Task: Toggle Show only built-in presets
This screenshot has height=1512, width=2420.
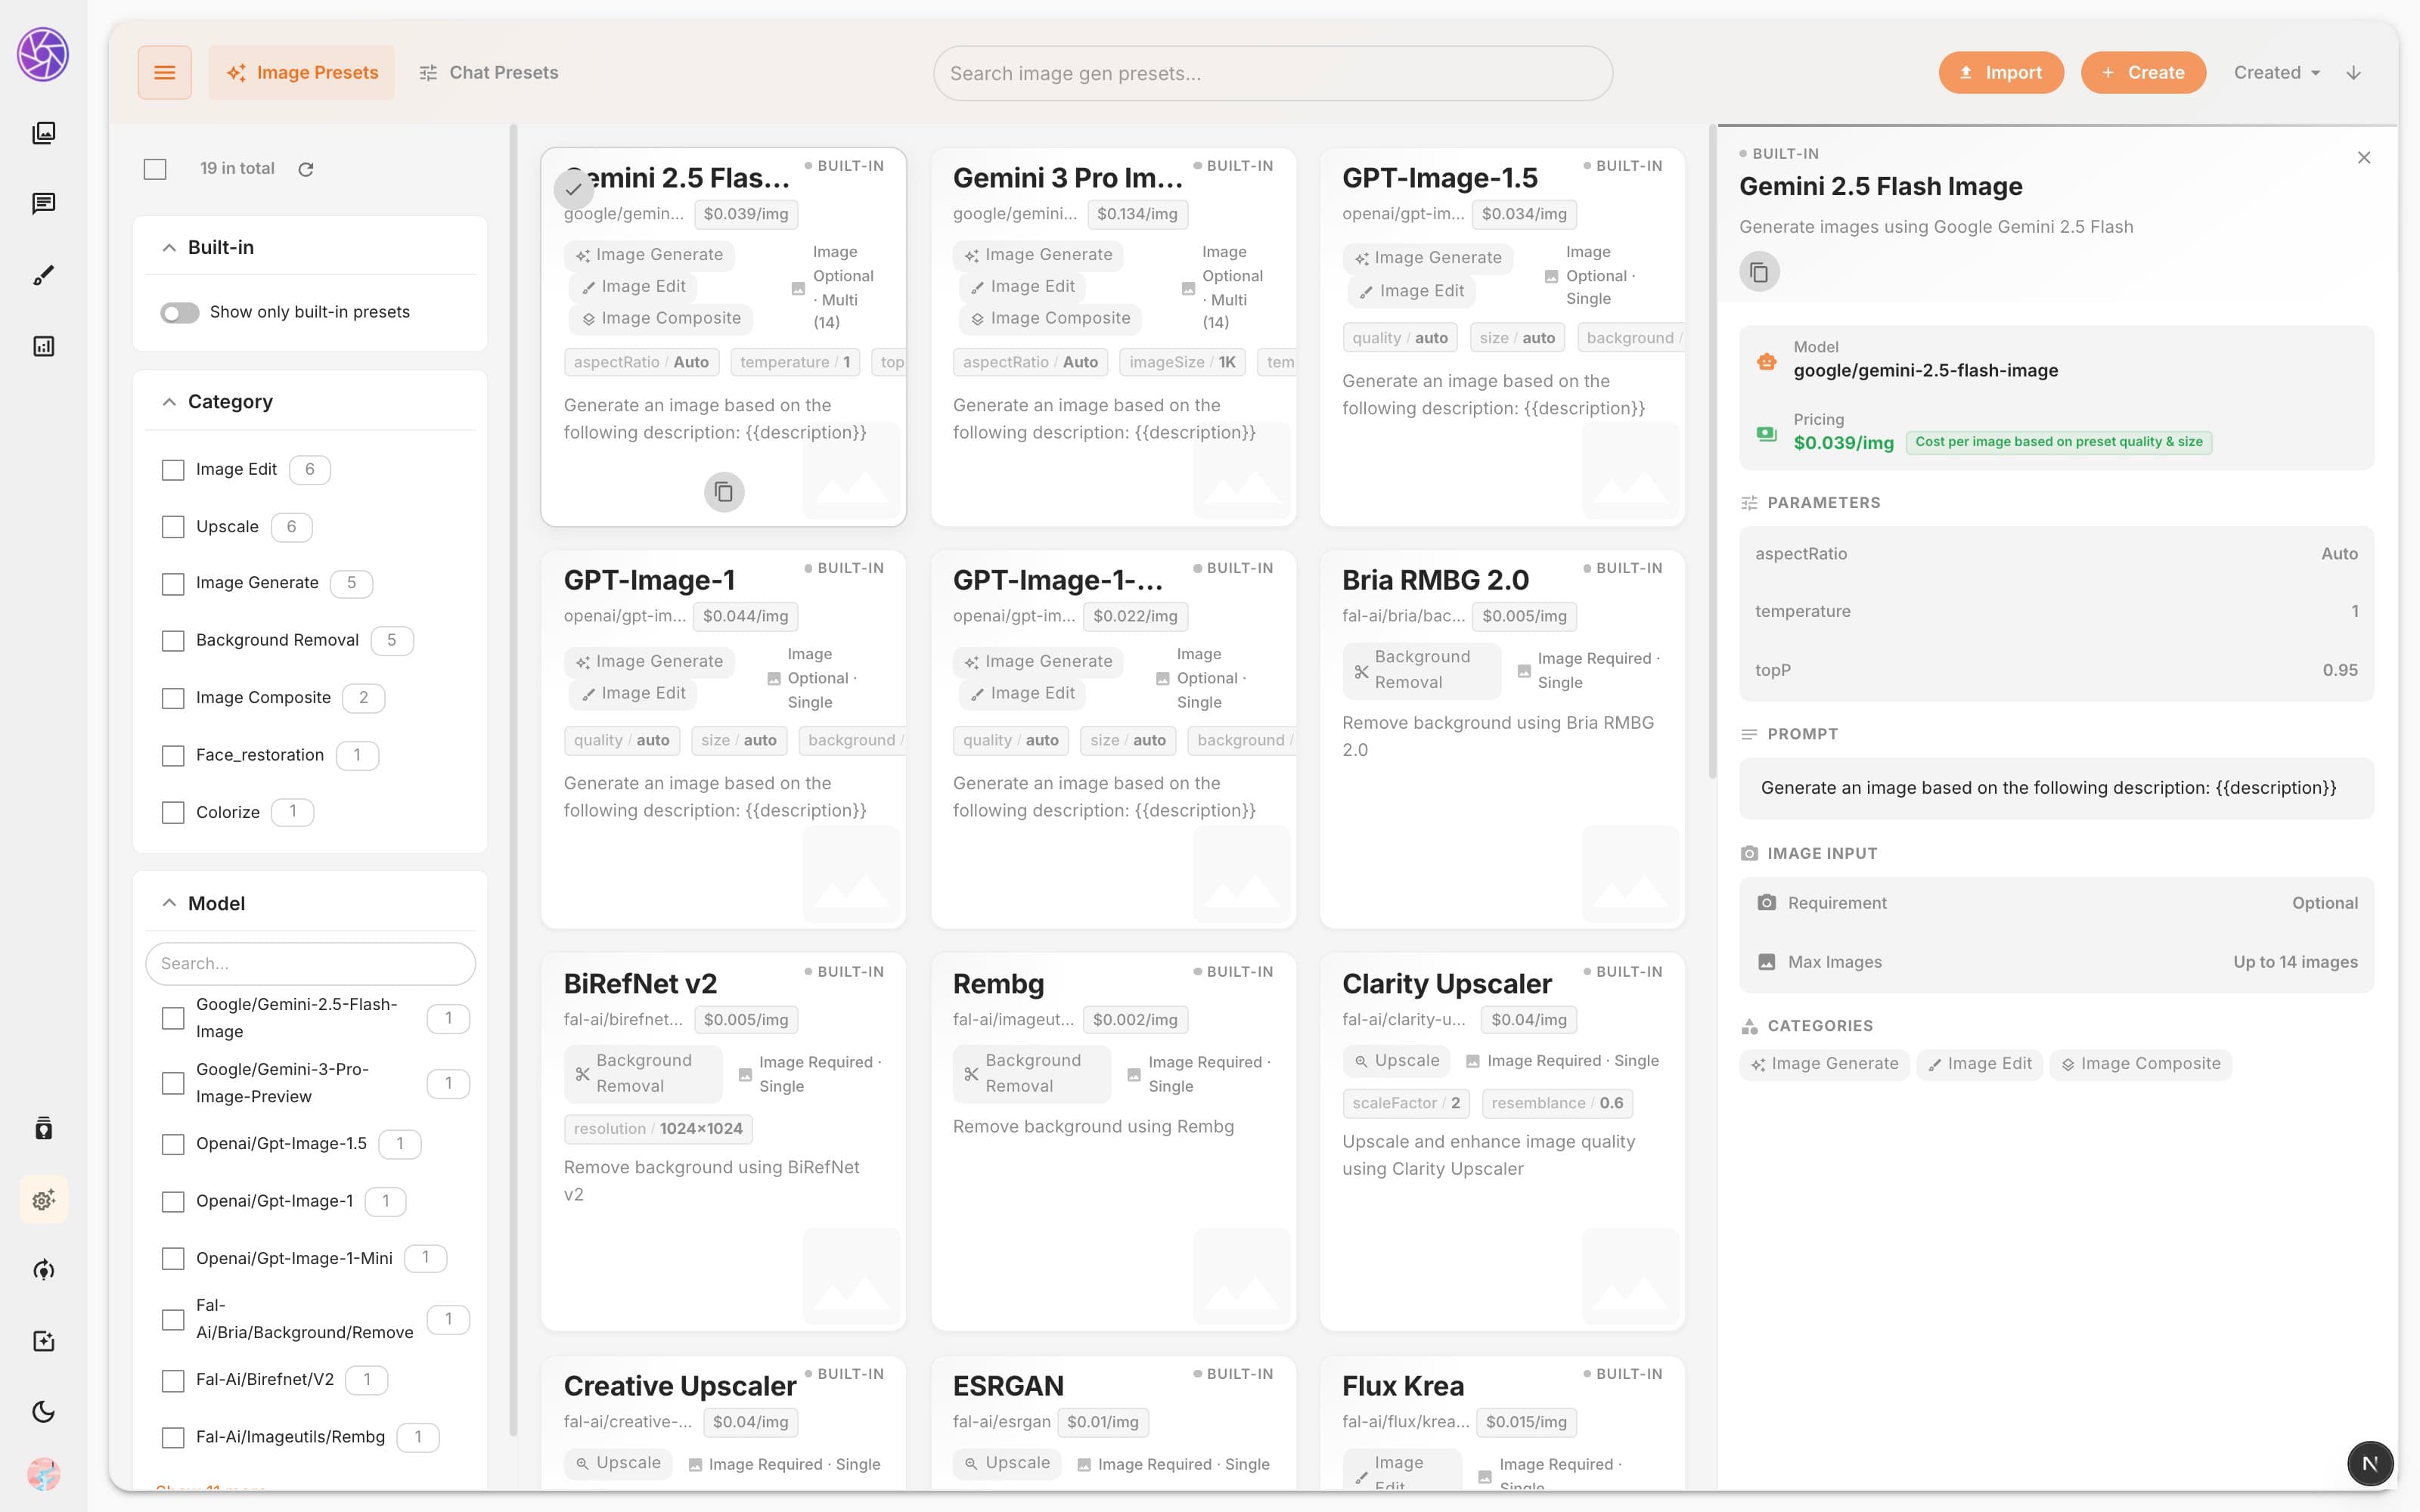Action: click(x=180, y=313)
